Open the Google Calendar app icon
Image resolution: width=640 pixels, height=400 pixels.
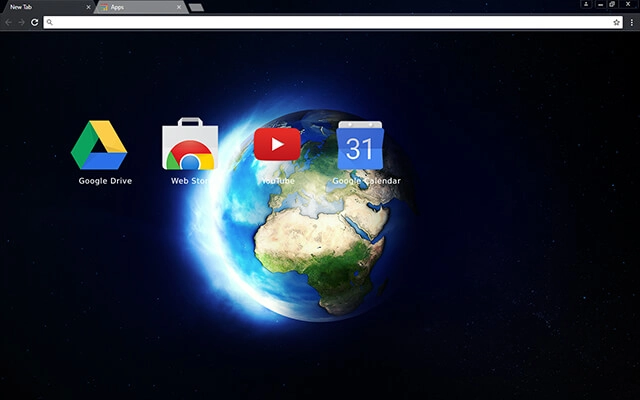click(360, 145)
